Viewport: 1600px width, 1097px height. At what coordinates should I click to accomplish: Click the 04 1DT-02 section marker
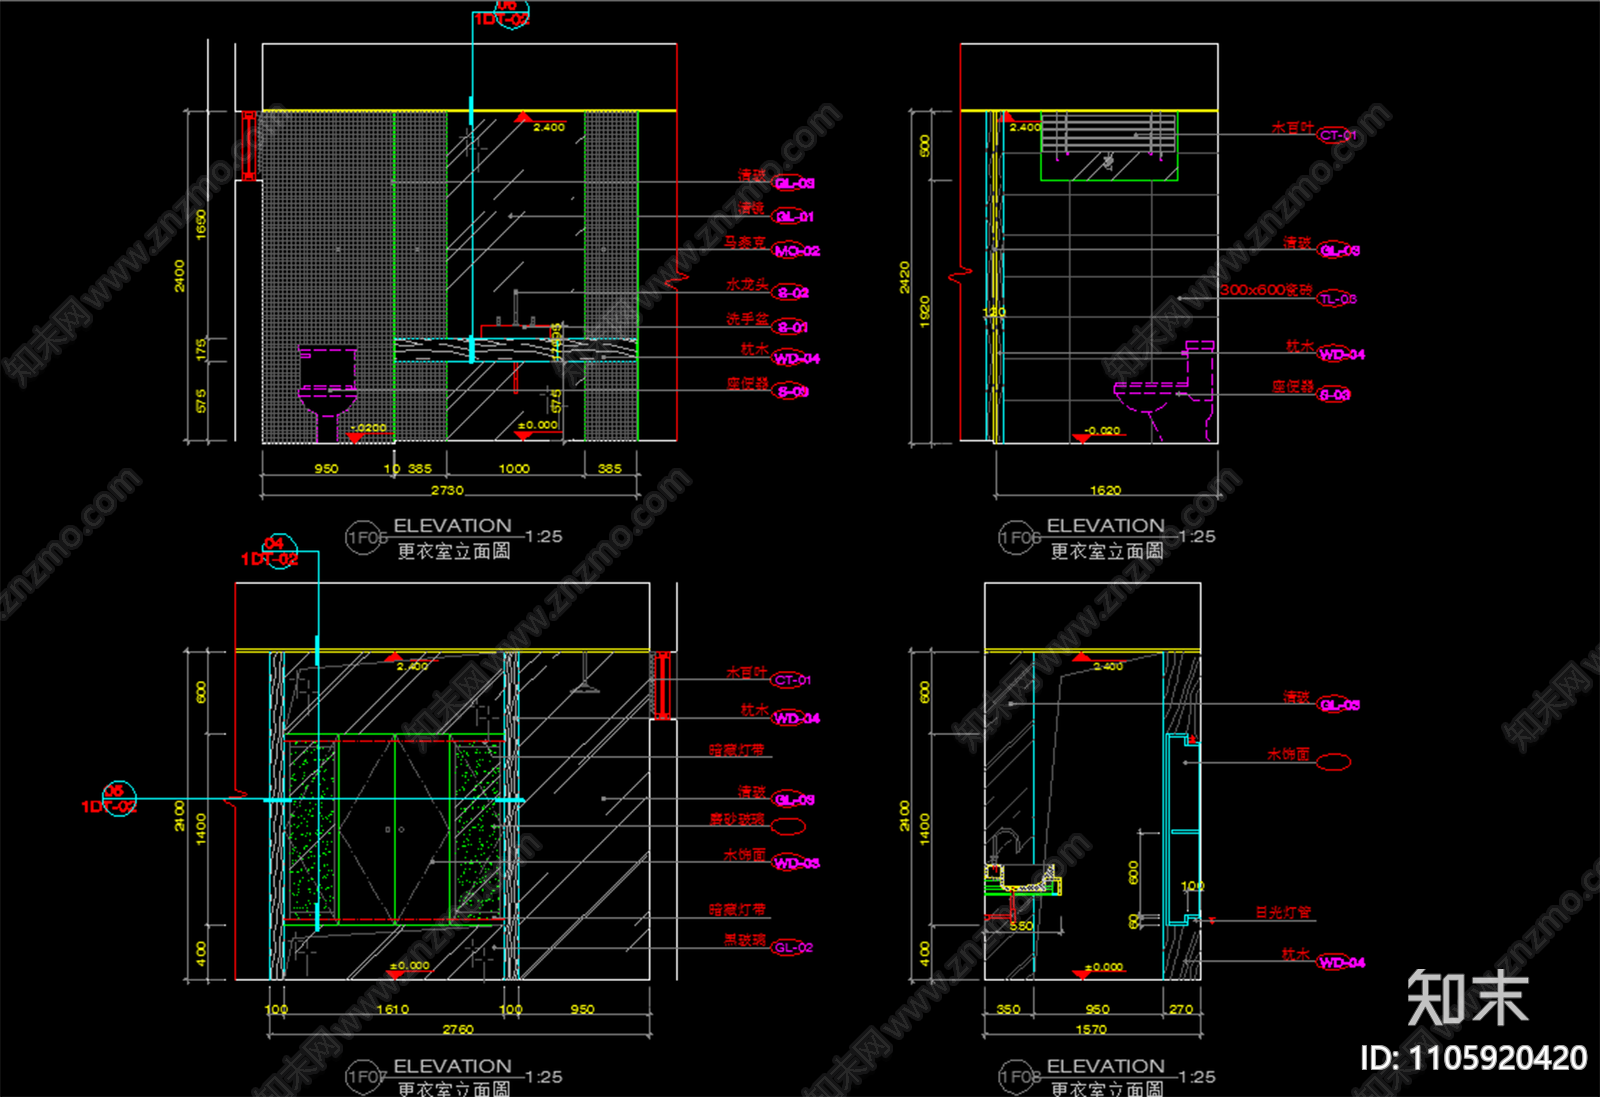(271, 552)
